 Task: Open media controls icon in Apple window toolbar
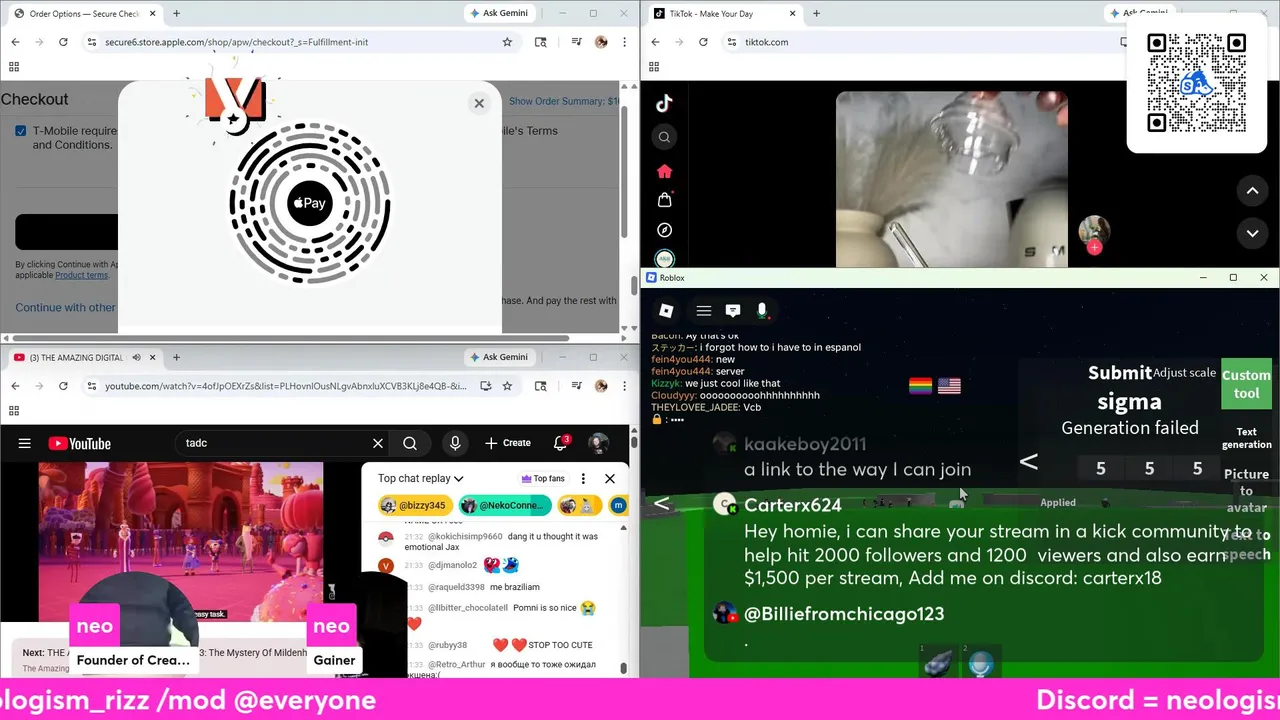coord(576,42)
